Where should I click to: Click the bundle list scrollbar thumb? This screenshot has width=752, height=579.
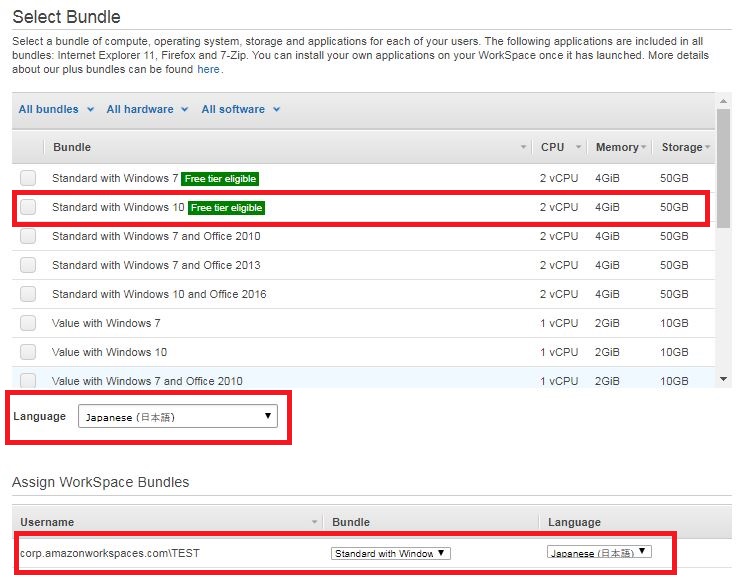click(x=723, y=168)
